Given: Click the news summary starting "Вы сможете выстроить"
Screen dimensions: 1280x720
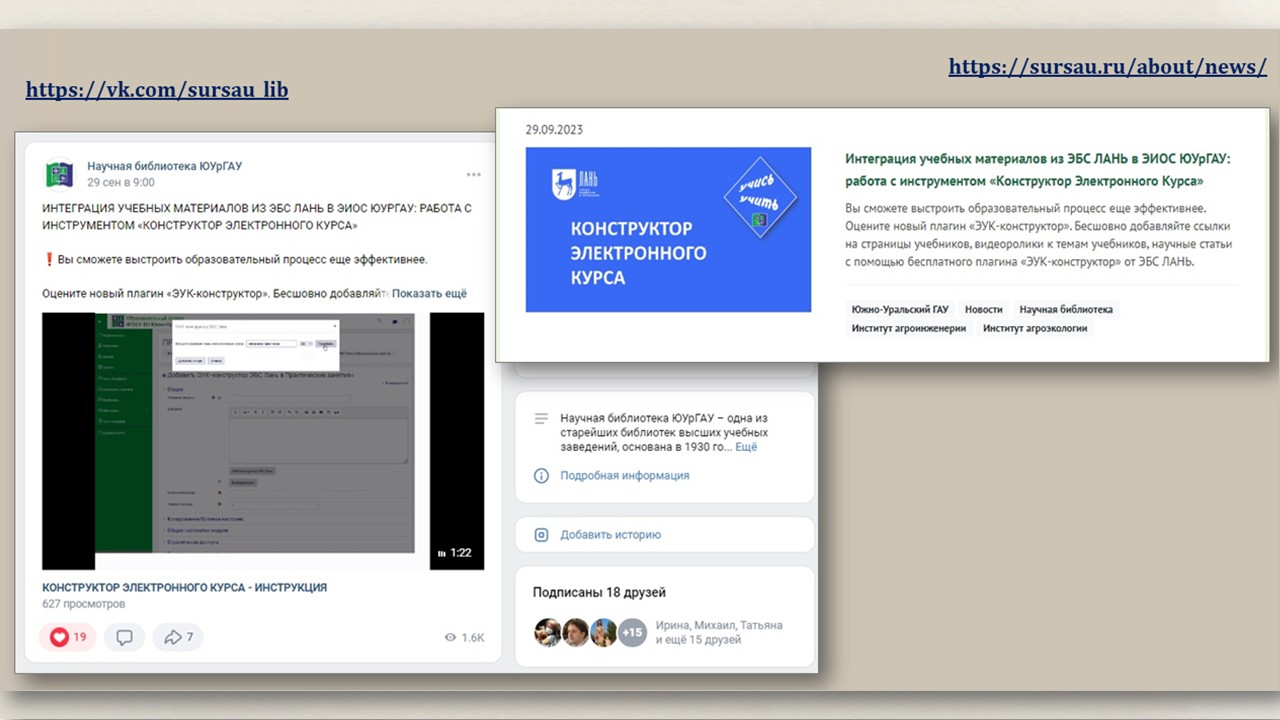Looking at the screenshot, I should [1039, 235].
